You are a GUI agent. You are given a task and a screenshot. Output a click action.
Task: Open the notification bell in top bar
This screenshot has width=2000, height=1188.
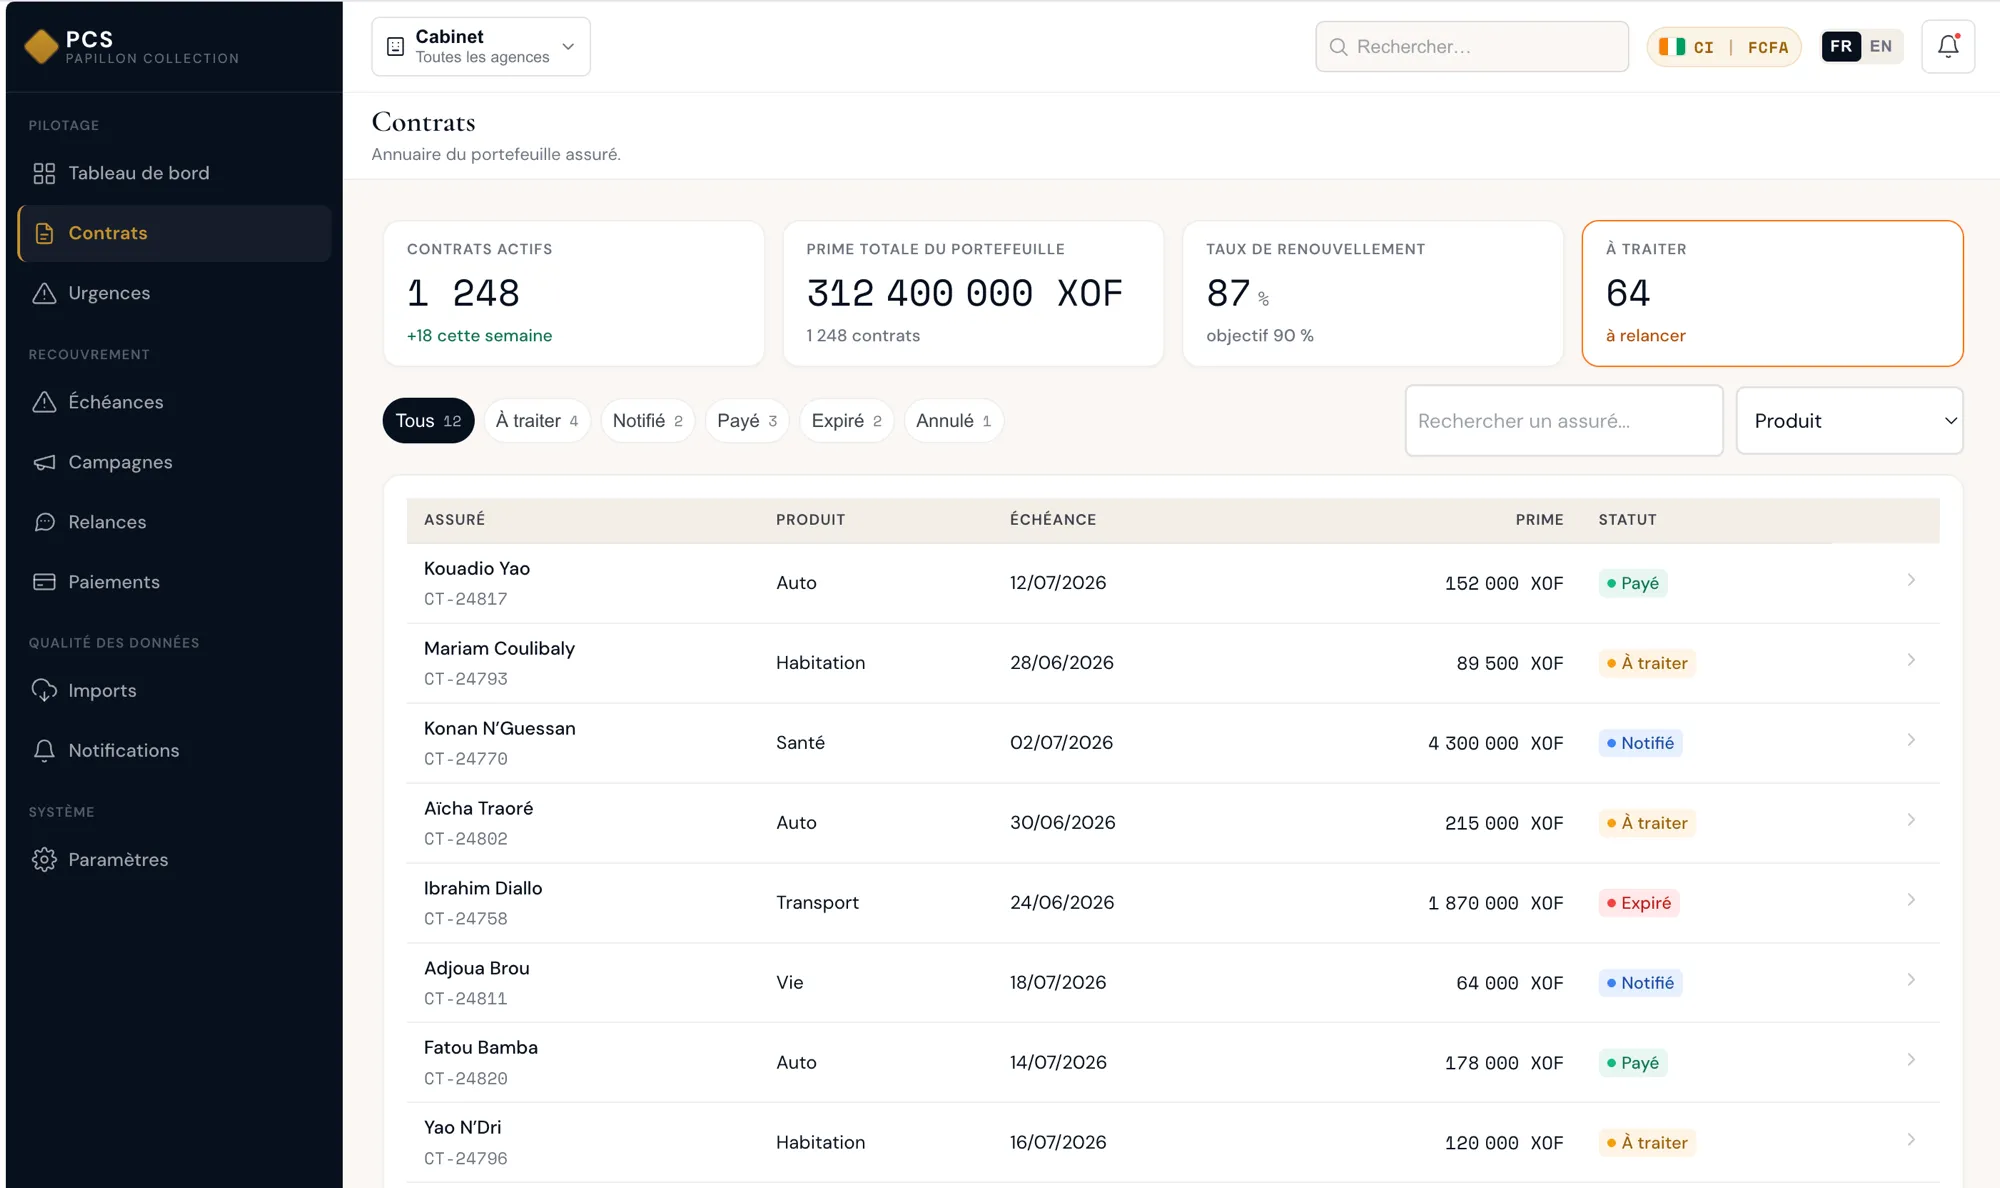point(1948,46)
